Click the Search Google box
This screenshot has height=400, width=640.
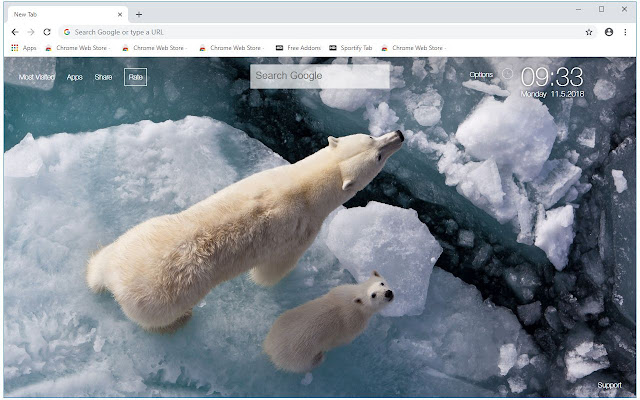point(320,76)
